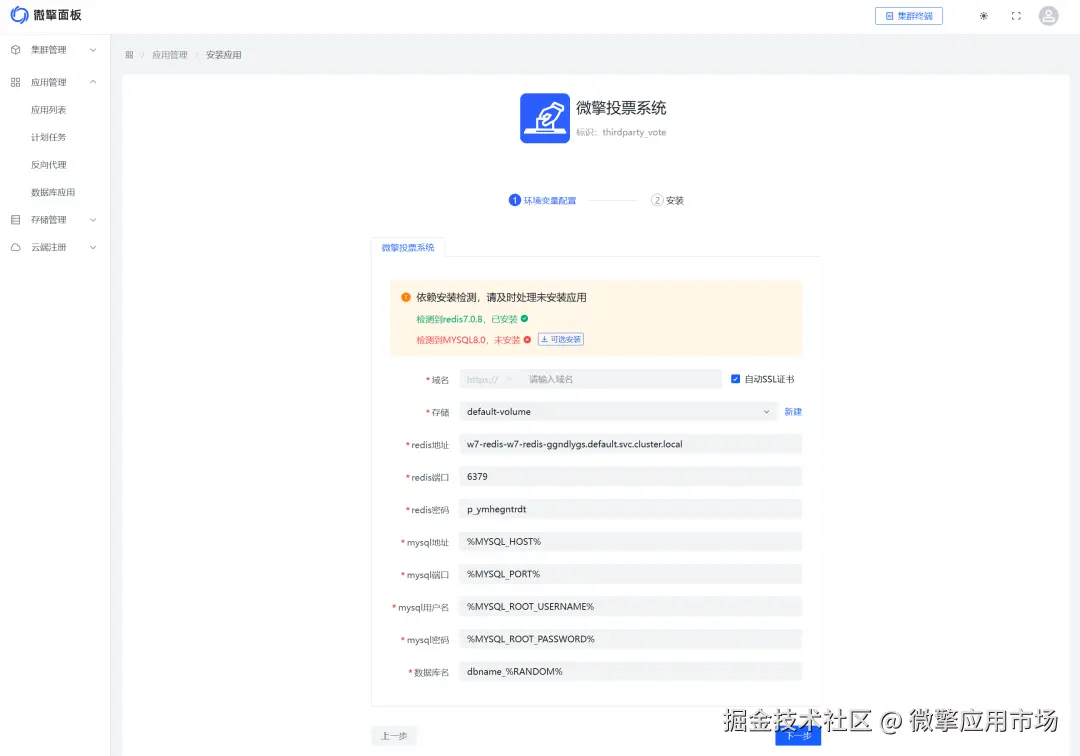Click the 标识: thirdparty_vote text
Viewport: 1080px width, 756px height.
click(621, 132)
